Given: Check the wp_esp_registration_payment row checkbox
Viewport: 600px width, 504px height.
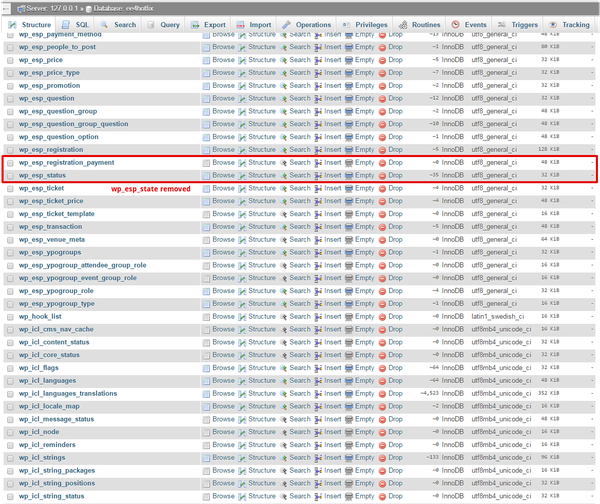Looking at the screenshot, I should 10,163.
